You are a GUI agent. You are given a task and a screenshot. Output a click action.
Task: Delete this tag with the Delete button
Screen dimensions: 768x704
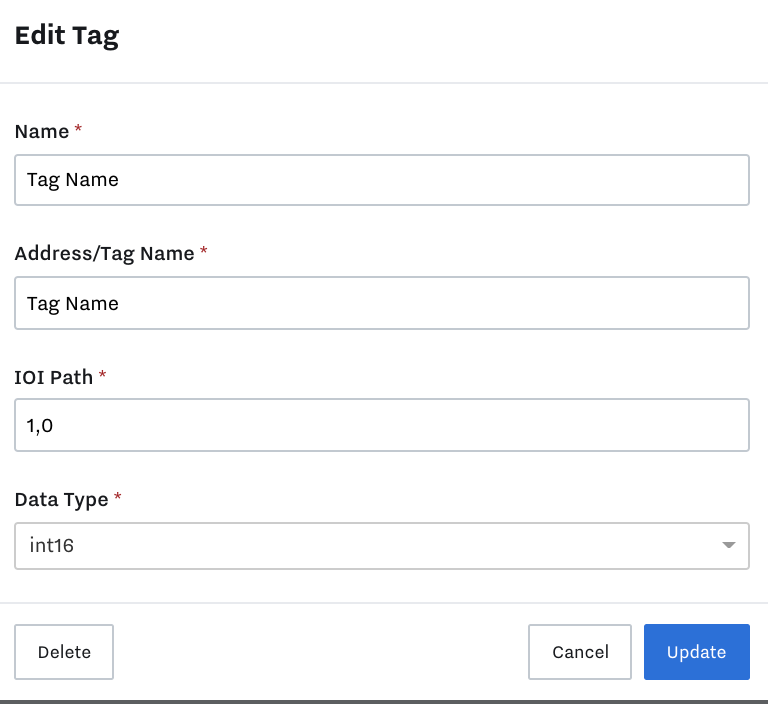(64, 652)
